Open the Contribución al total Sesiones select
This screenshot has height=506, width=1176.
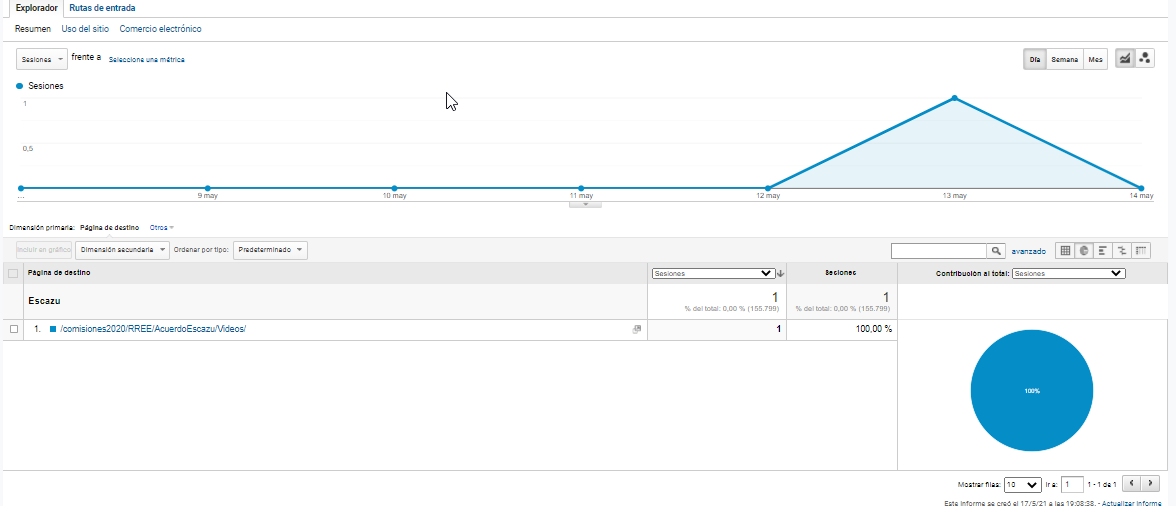[1069, 274]
